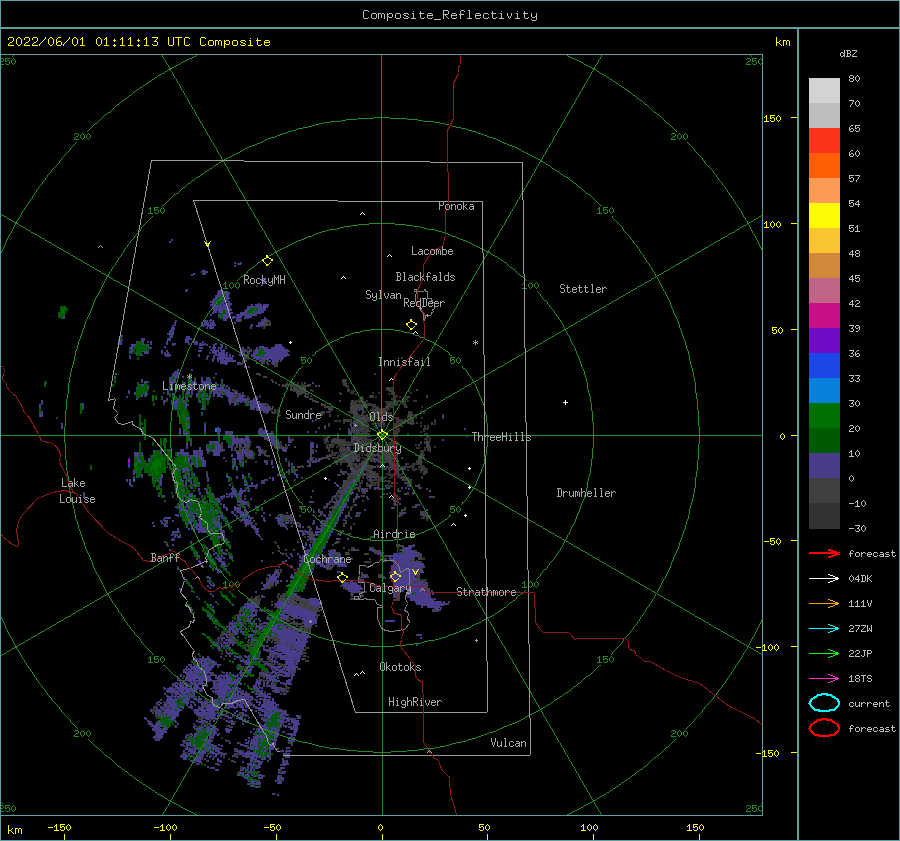Image resolution: width=900 pixels, height=841 pixels.
Task: Select the white 04DK arrow icon
Action: [824, 579]
